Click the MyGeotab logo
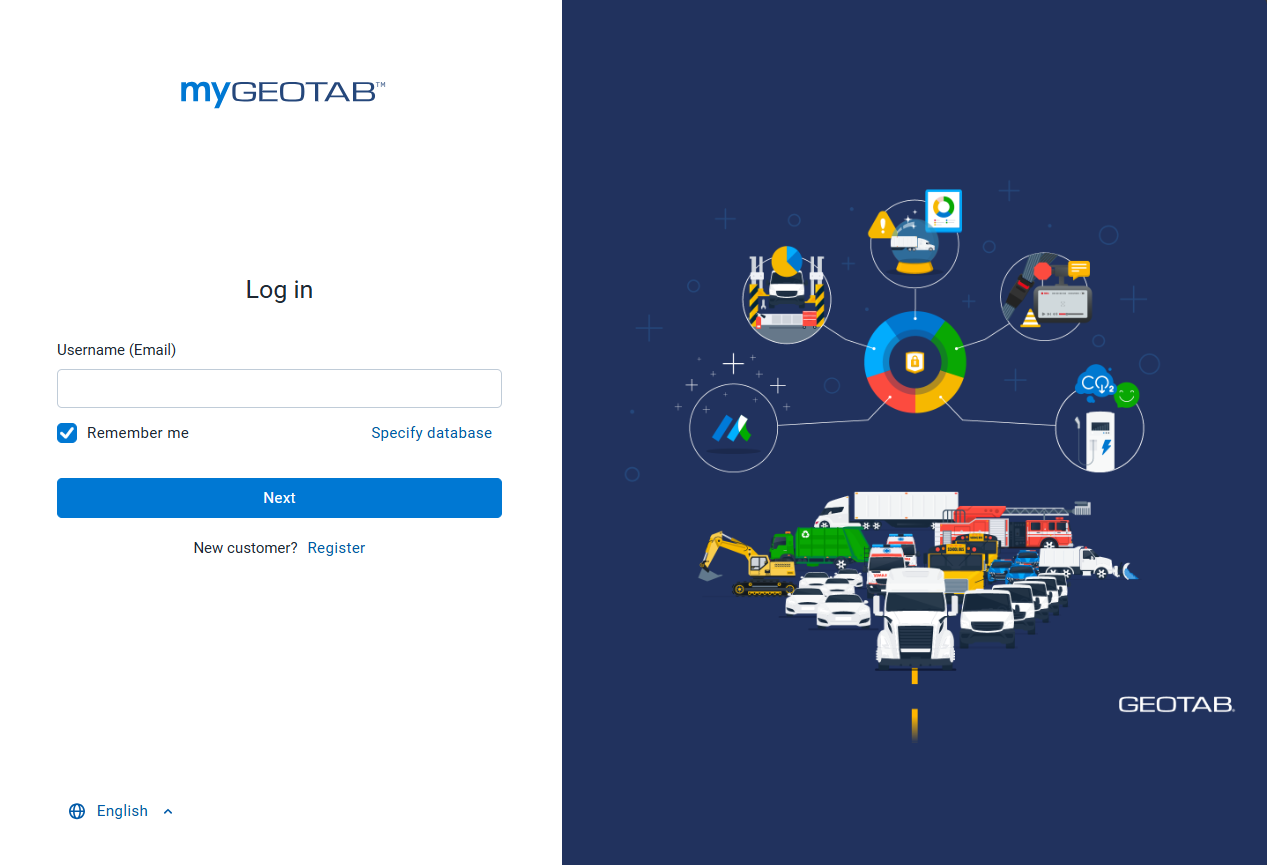The image size is (1267, 865). click(x=282, y=93)
